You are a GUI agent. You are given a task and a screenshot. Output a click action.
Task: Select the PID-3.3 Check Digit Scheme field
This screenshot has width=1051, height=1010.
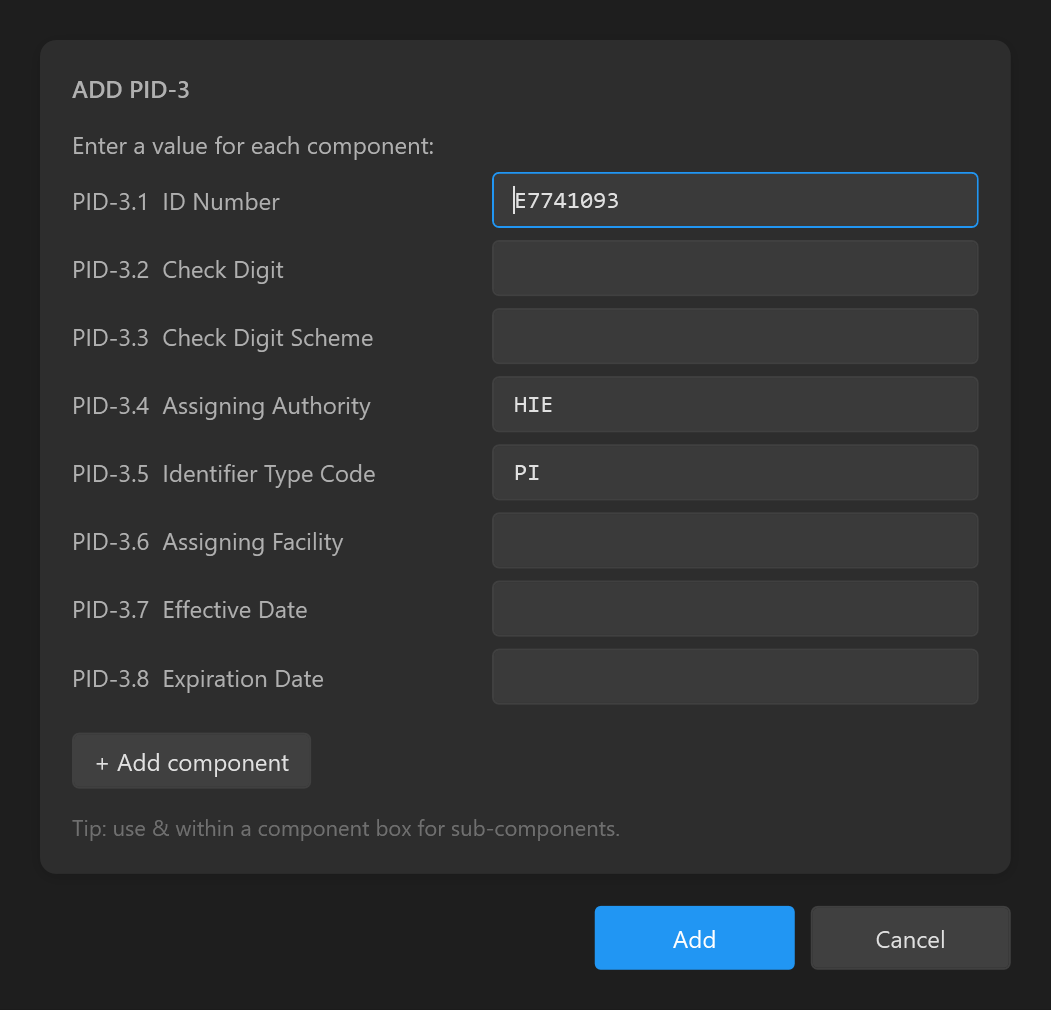[x=735, y=336]
